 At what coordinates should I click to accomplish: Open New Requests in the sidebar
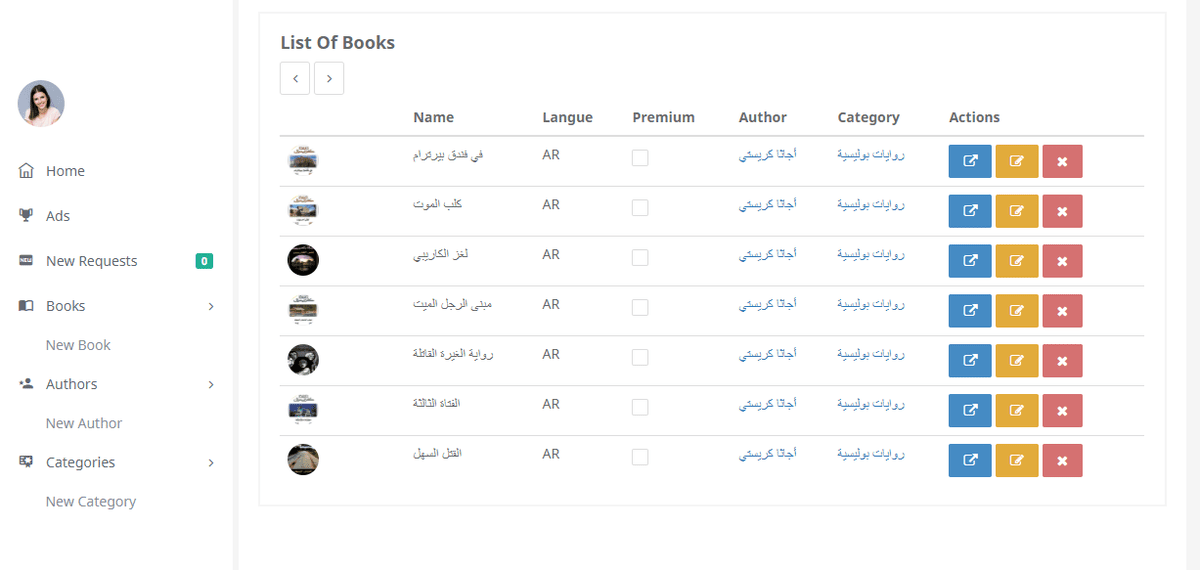(x=92, y=261)
